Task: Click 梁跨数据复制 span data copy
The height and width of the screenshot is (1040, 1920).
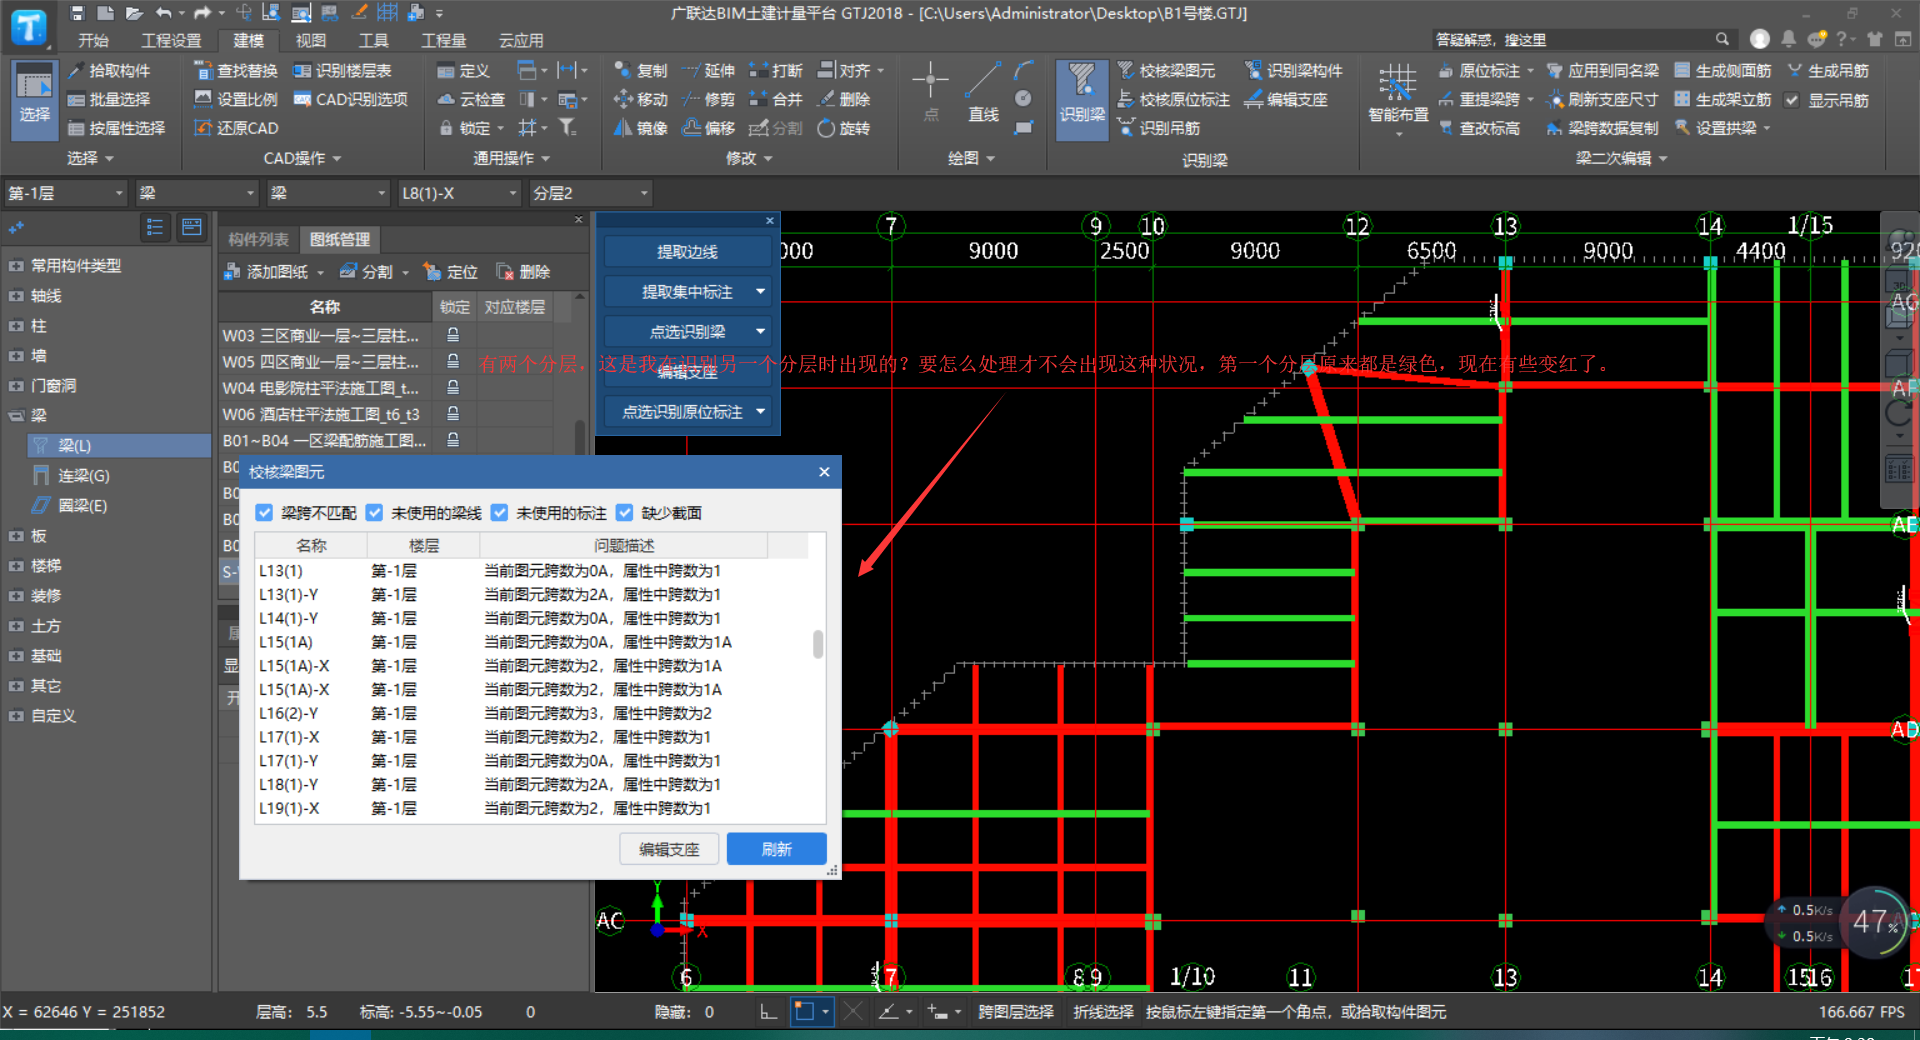Action: tap(1602, 128)
